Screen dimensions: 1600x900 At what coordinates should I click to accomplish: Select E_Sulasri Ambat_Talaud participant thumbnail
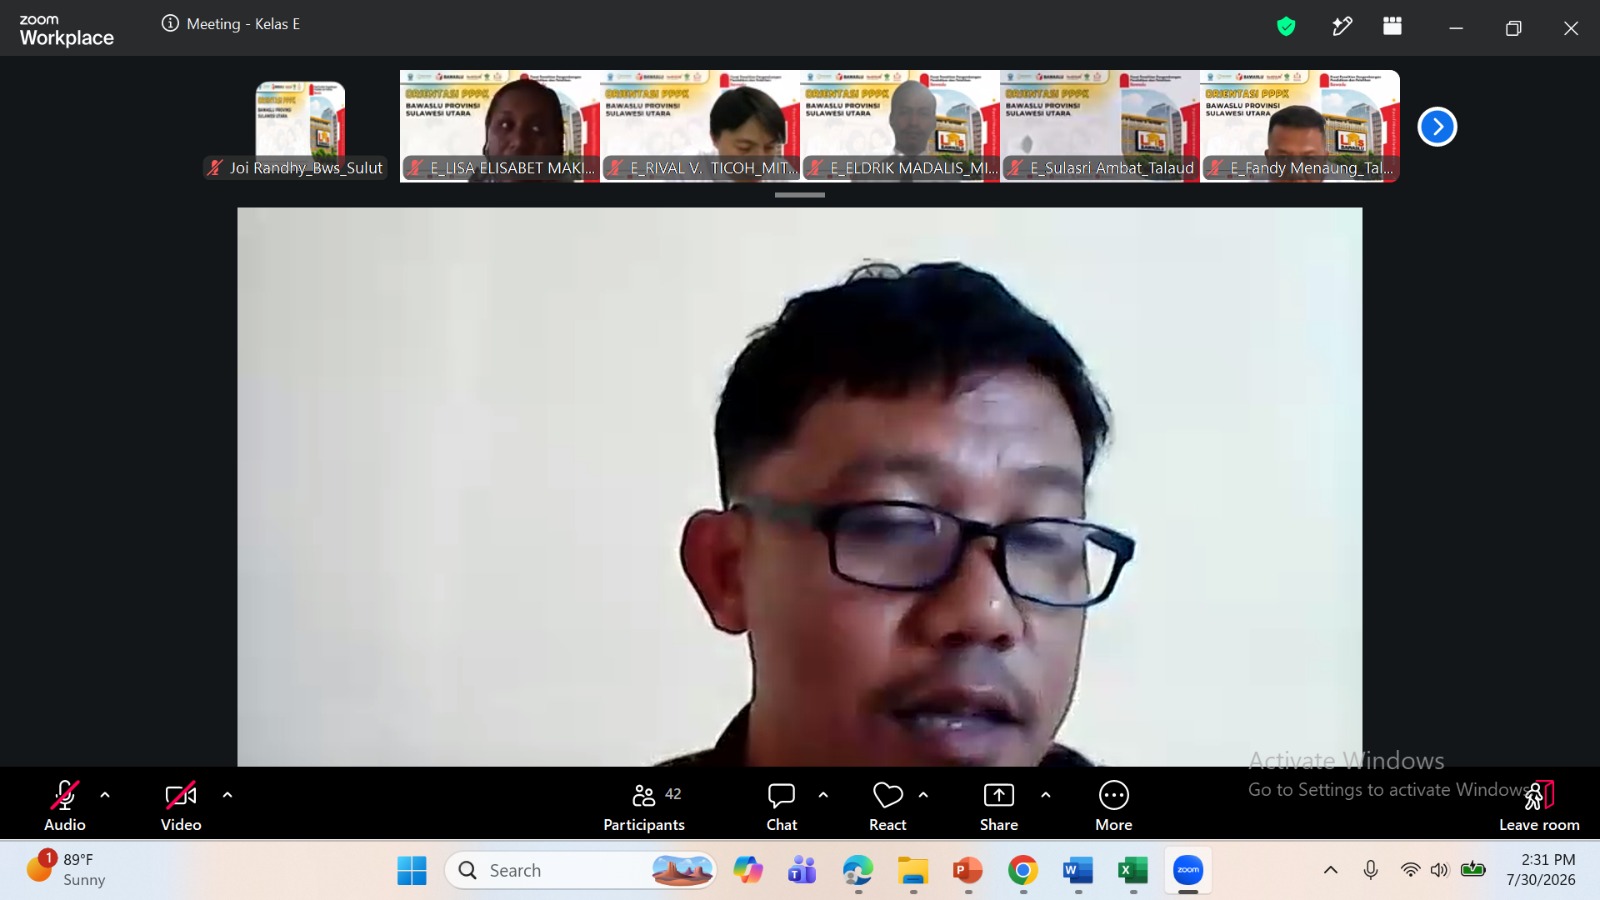click(x=1100, y=126)
